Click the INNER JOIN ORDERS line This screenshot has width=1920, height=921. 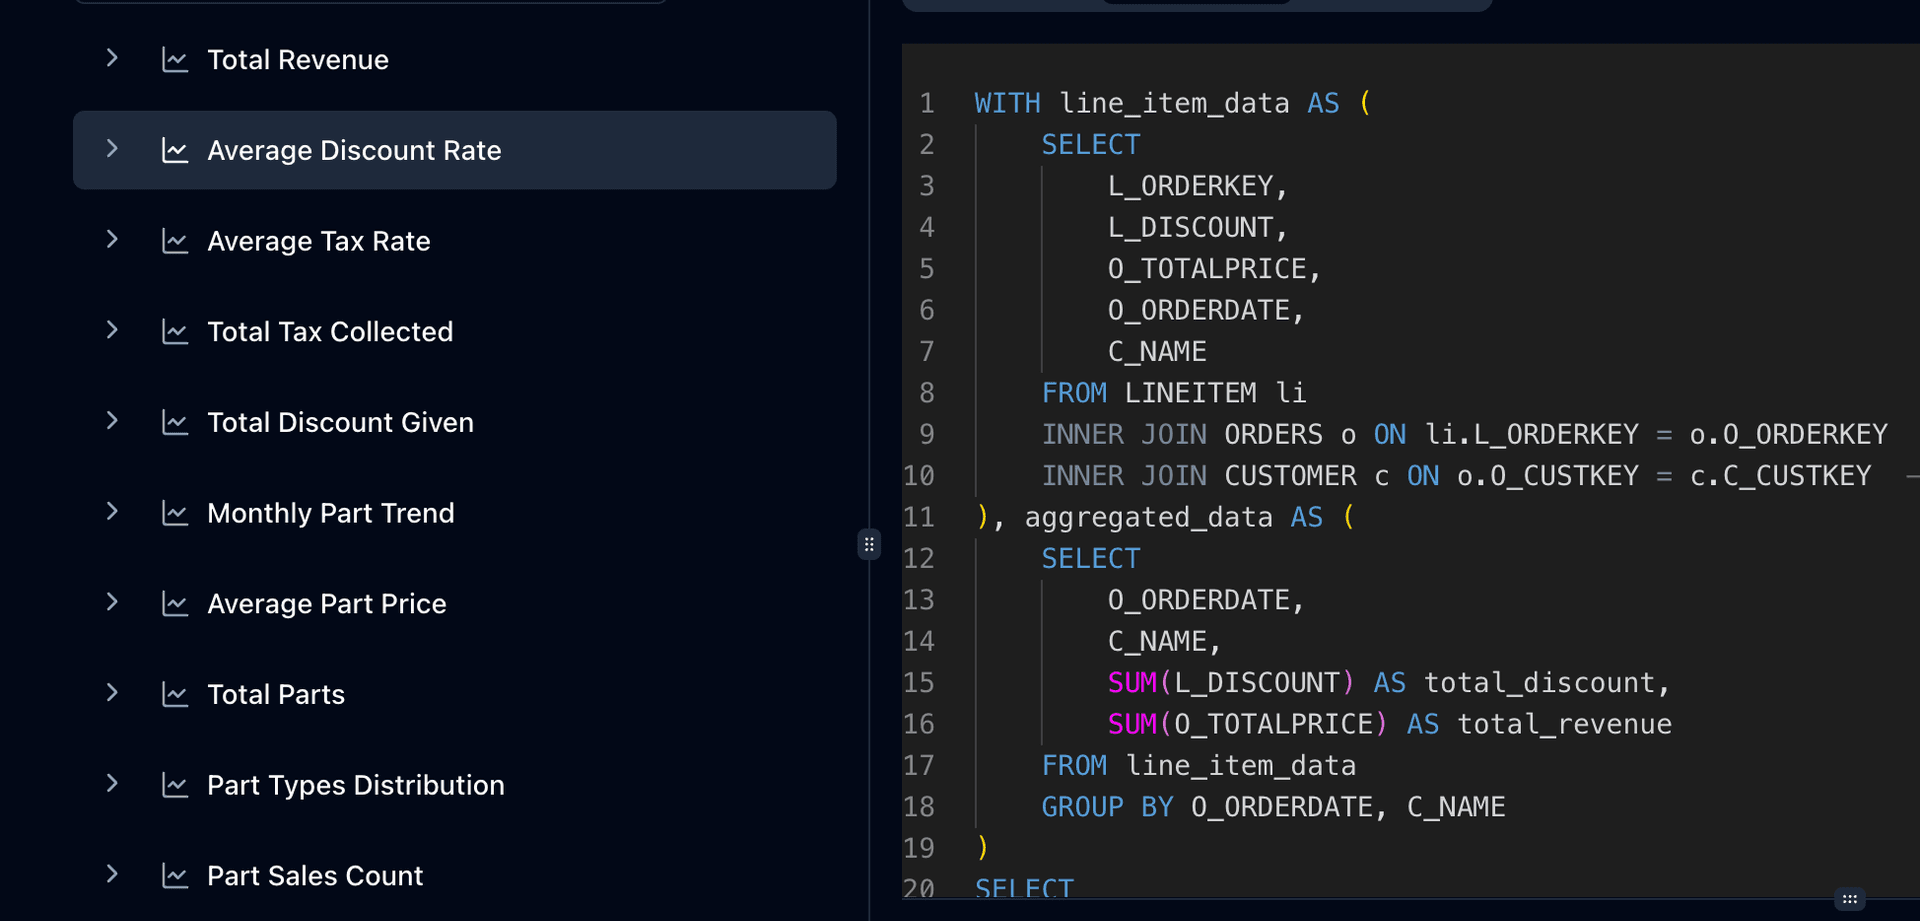(1465, 434)
